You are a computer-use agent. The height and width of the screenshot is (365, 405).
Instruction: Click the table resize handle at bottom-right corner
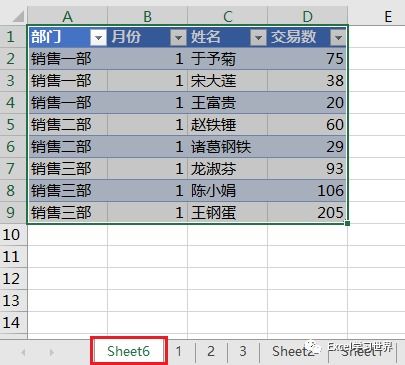tap(347, 223)
